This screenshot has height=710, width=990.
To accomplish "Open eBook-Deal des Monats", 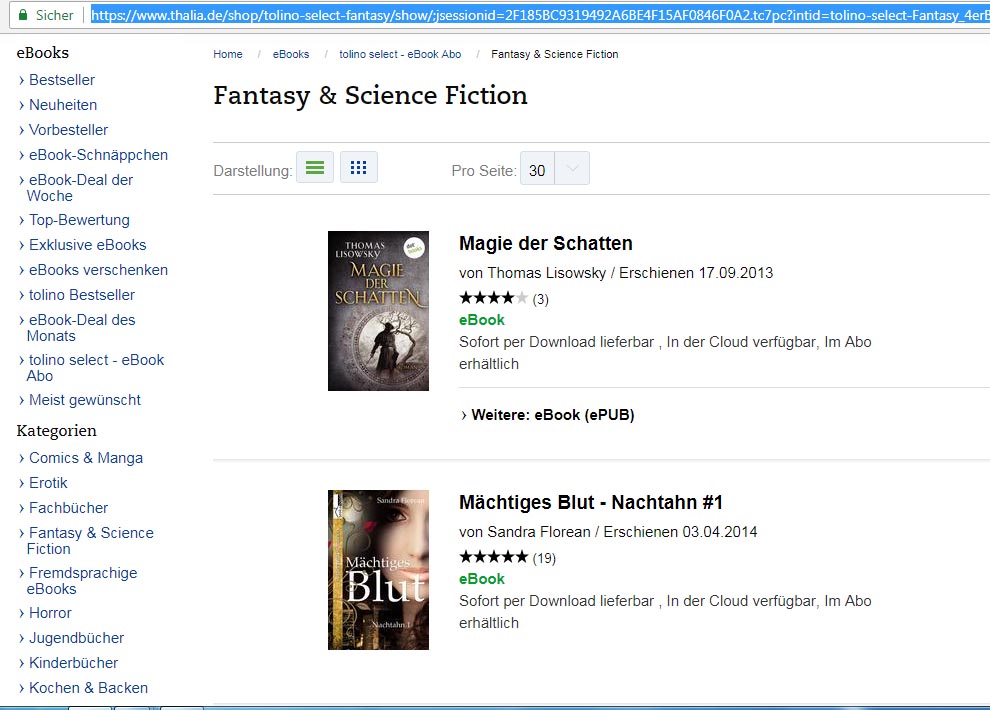I will click(81, 328).
